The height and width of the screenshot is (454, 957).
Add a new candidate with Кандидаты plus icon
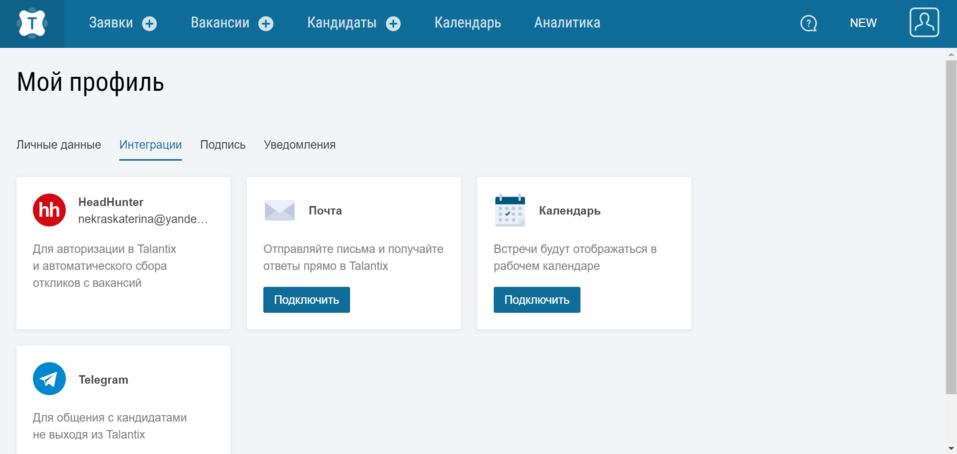tap(394, 24)
